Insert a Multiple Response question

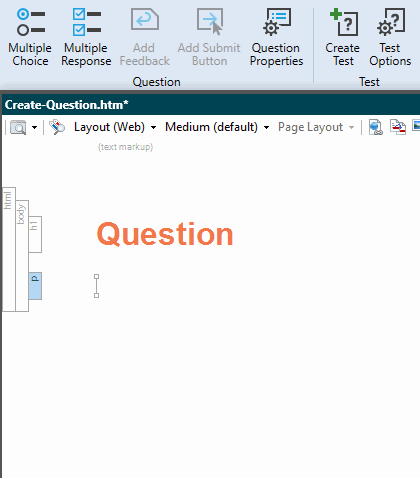pyautogui.click(x=86, y=37)
